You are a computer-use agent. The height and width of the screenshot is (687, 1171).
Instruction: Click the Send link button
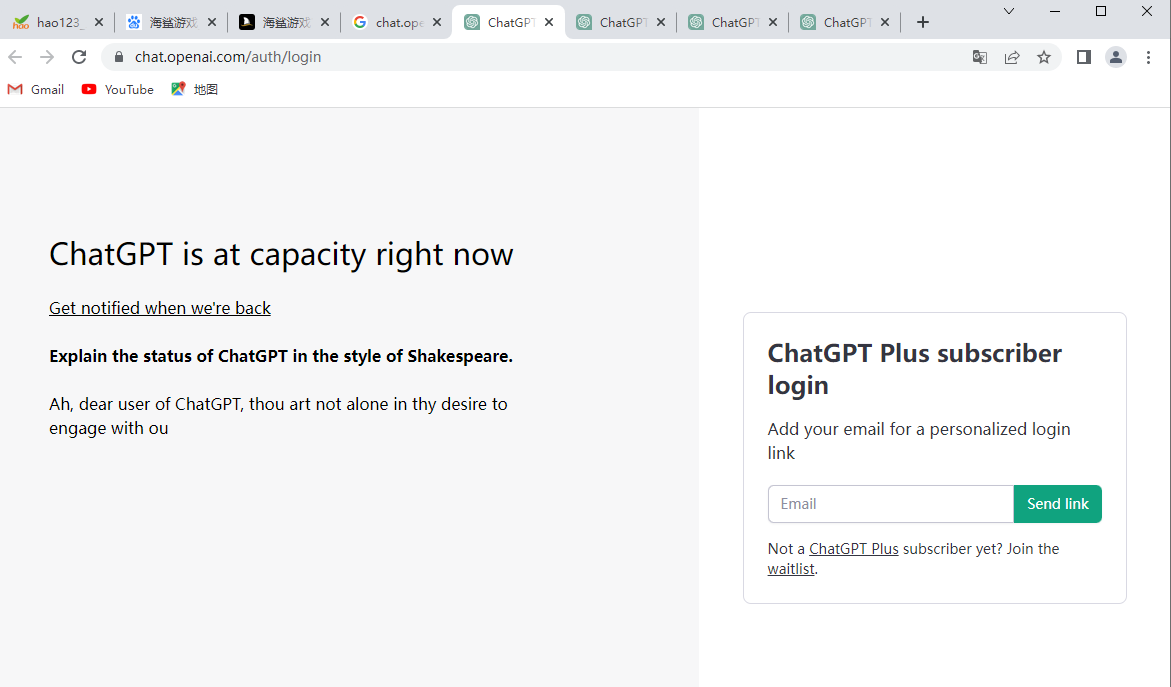click(1057, 504)
